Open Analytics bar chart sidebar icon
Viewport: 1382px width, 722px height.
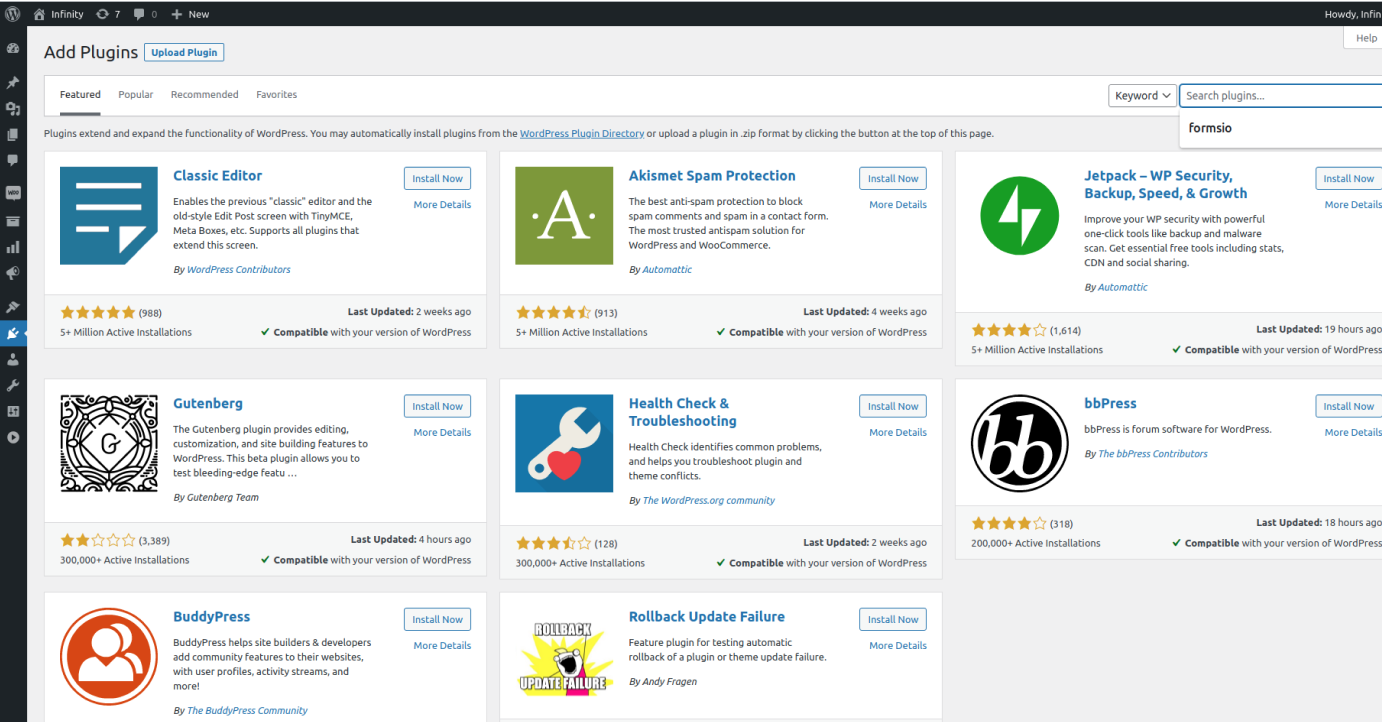pos(13,247)
